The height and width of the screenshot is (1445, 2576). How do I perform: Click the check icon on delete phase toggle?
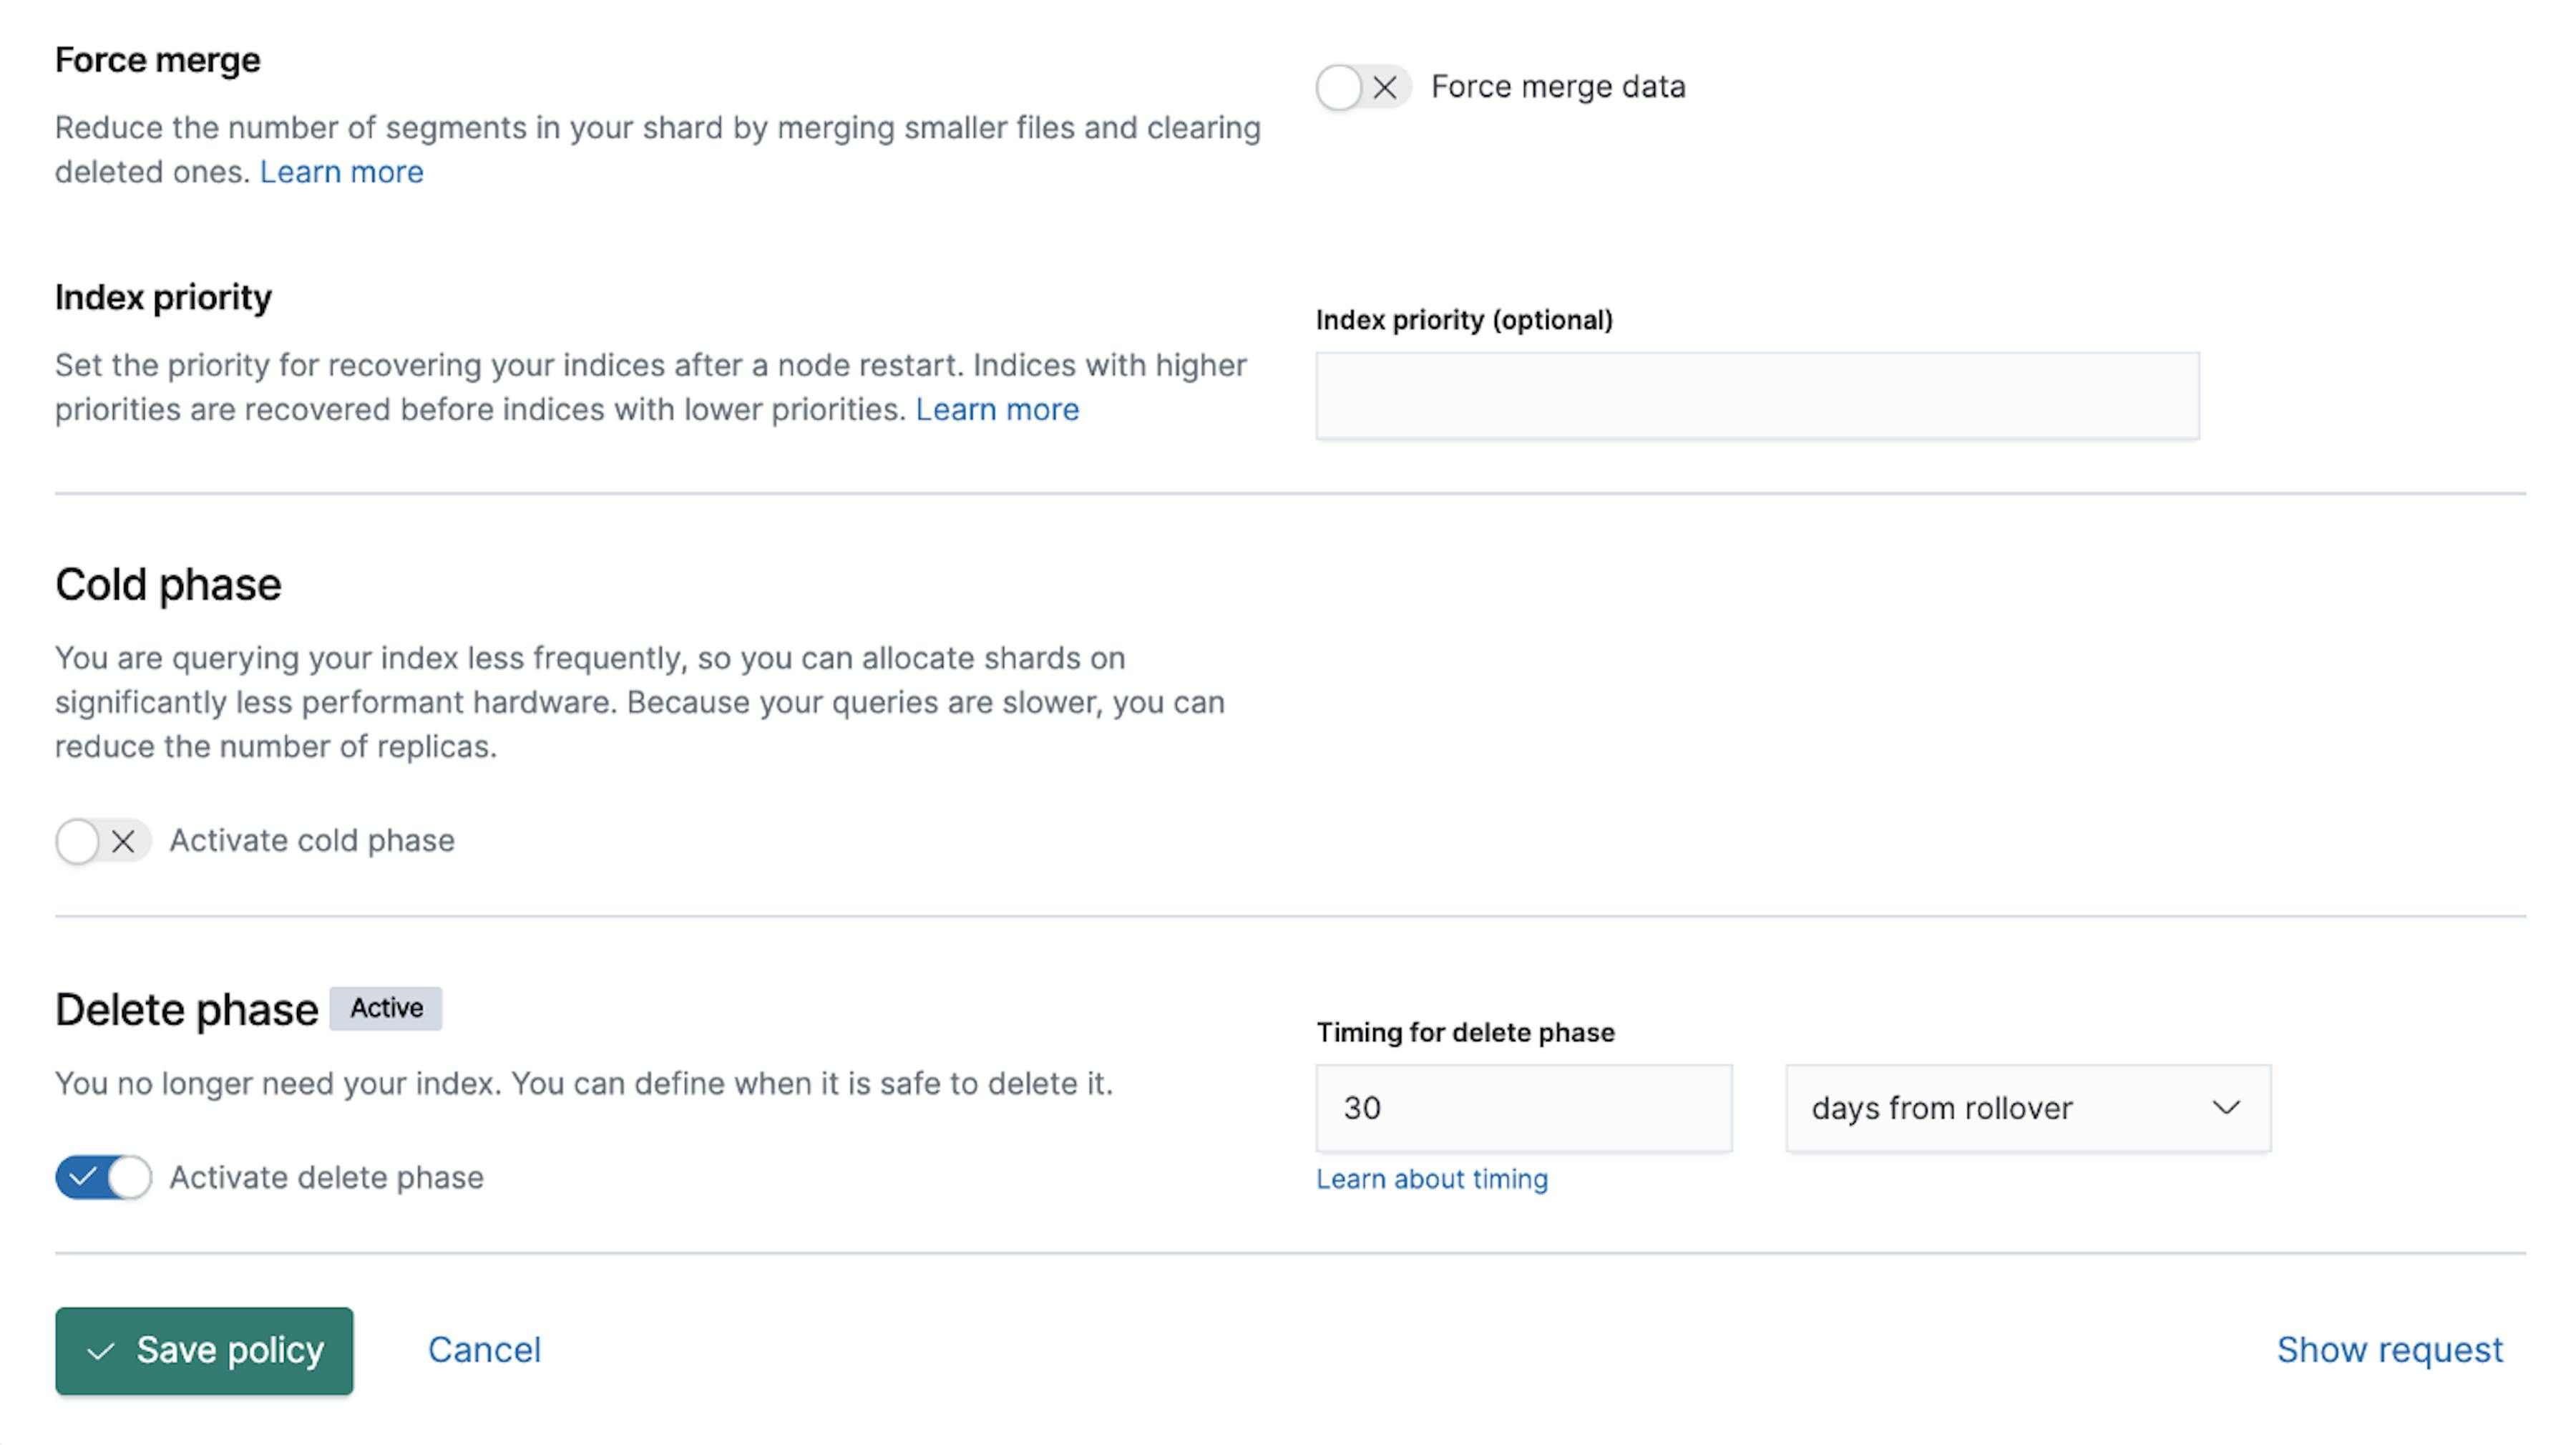click(x=82, y=1177)
